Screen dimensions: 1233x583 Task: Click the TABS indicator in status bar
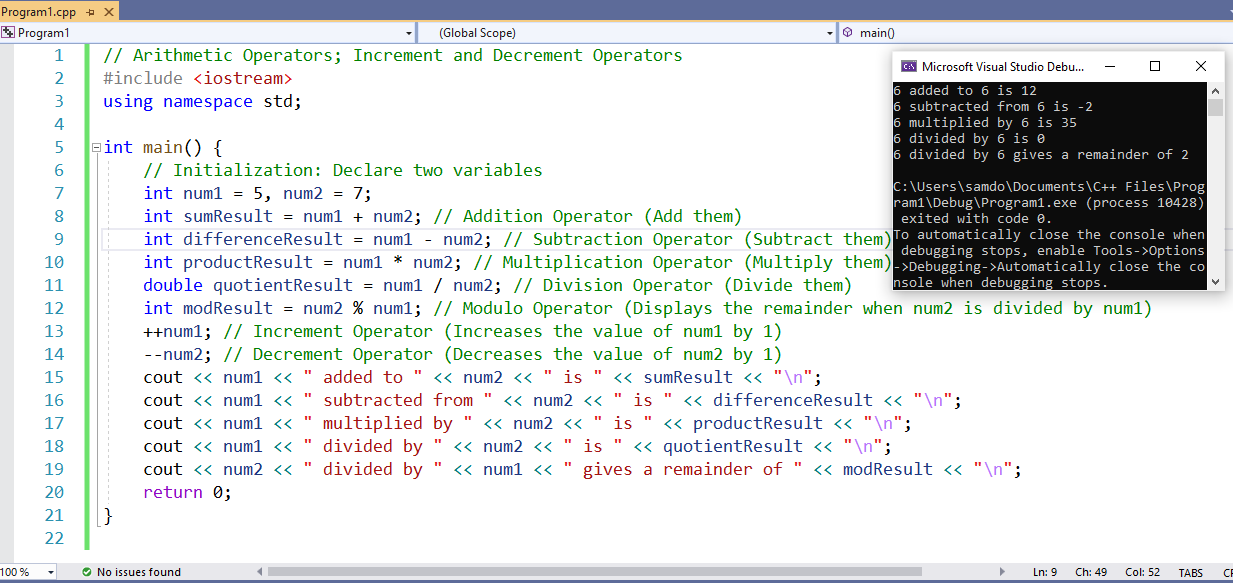click(x=1190, y=573)
